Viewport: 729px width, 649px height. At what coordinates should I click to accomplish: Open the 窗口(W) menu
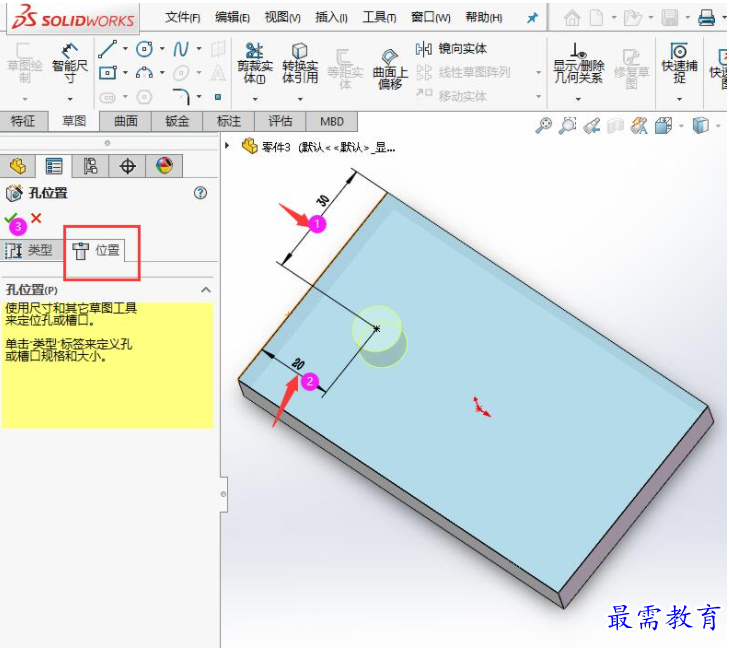(431, 18)
